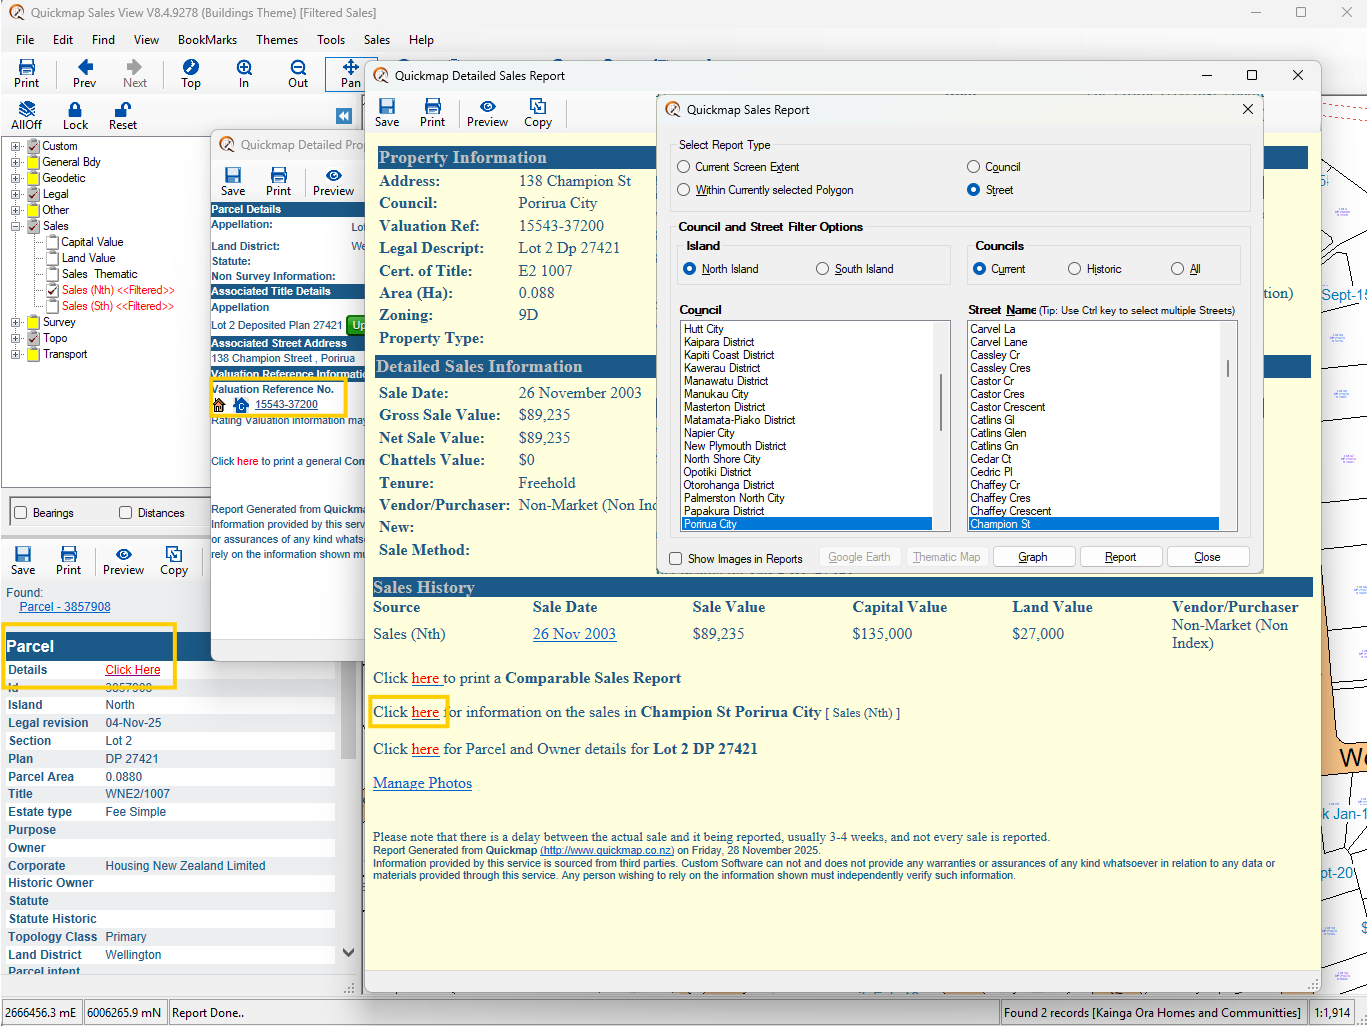
Task: Expand the Transport layer group
Action: [16, 354]
